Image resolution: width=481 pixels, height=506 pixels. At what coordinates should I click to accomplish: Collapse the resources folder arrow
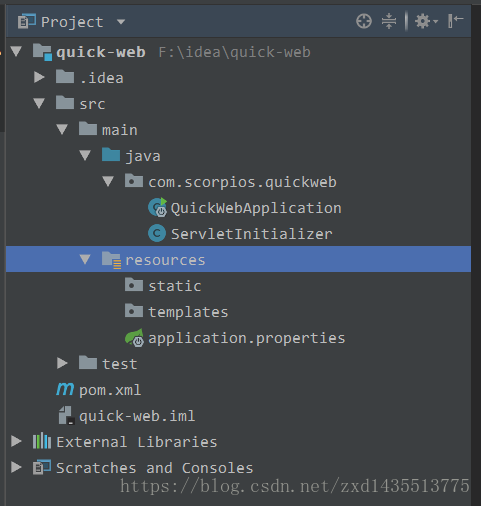(x=85, y=259)
